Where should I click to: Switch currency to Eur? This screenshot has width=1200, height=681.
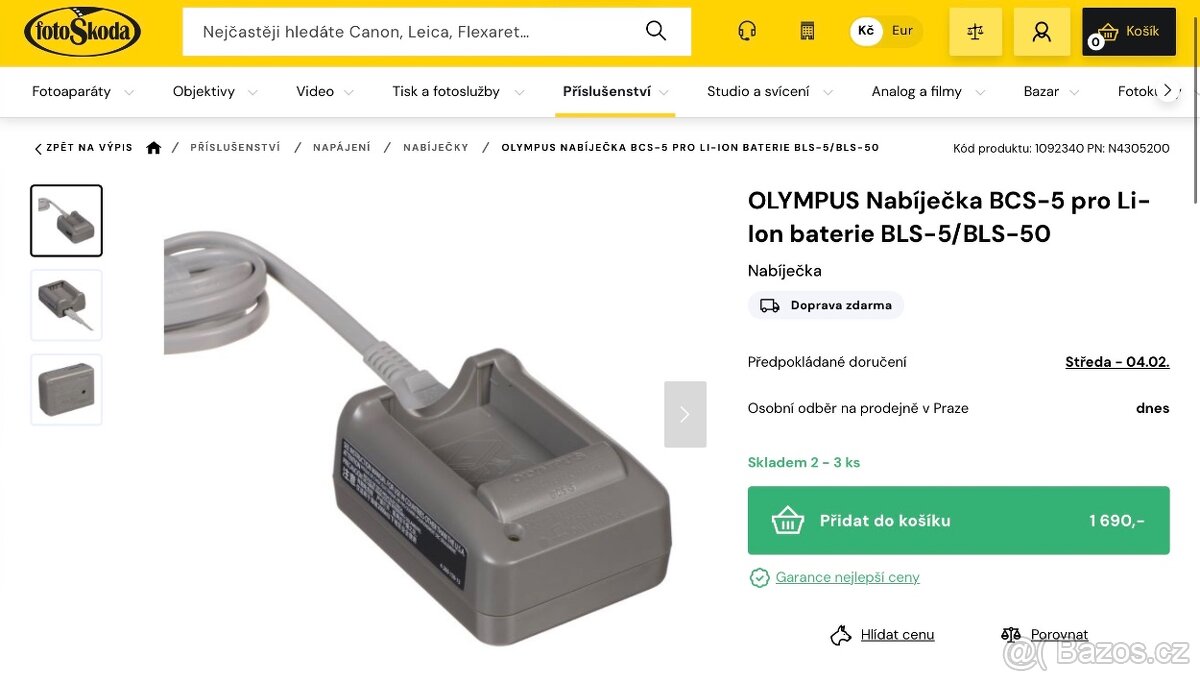click(902, 31)
